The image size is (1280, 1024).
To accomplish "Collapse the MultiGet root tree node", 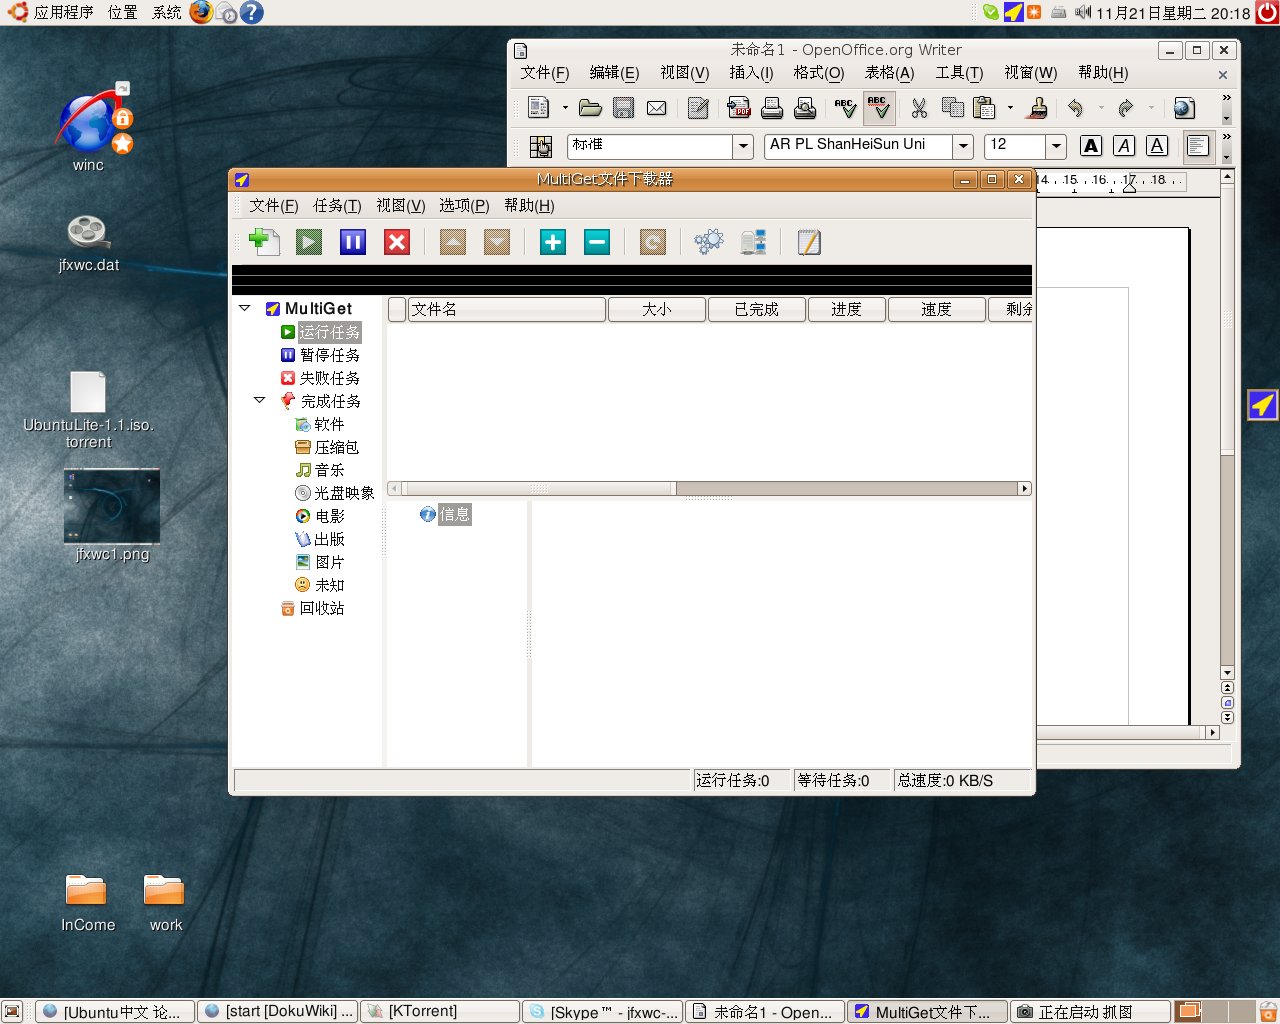I will [x=245, y=309].
